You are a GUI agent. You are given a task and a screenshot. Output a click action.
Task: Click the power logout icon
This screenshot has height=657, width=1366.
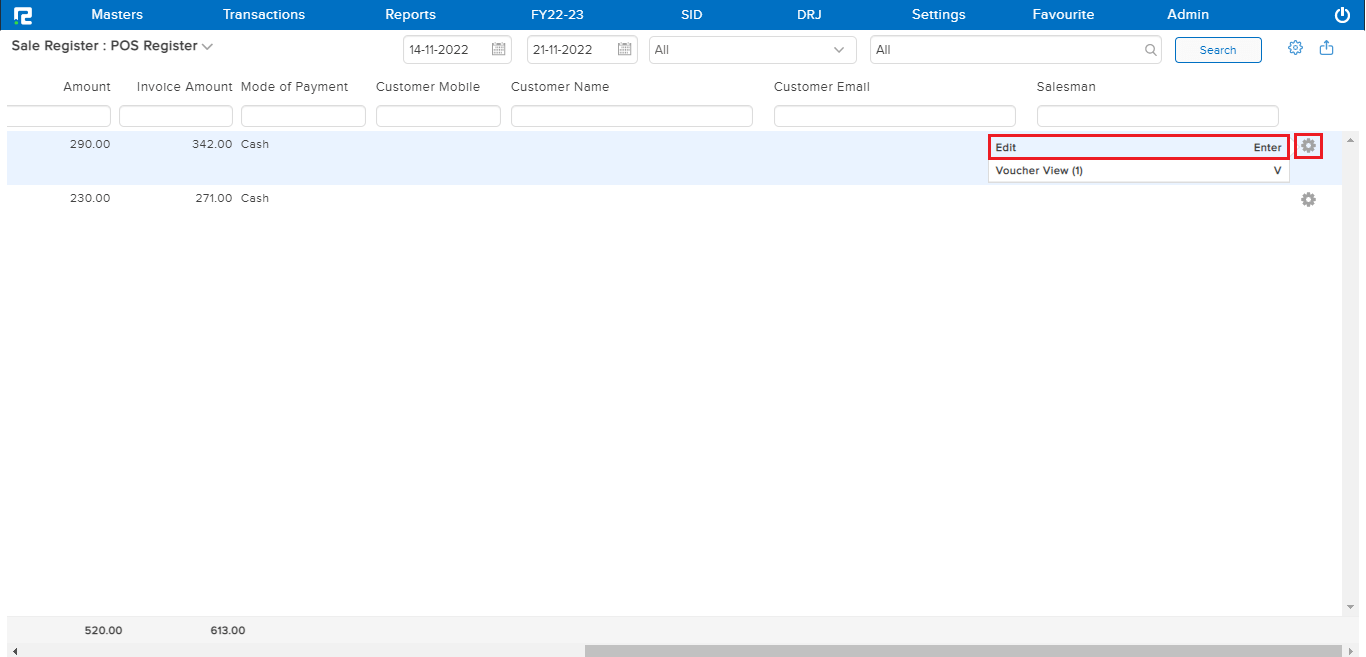tap(1342, 15)
